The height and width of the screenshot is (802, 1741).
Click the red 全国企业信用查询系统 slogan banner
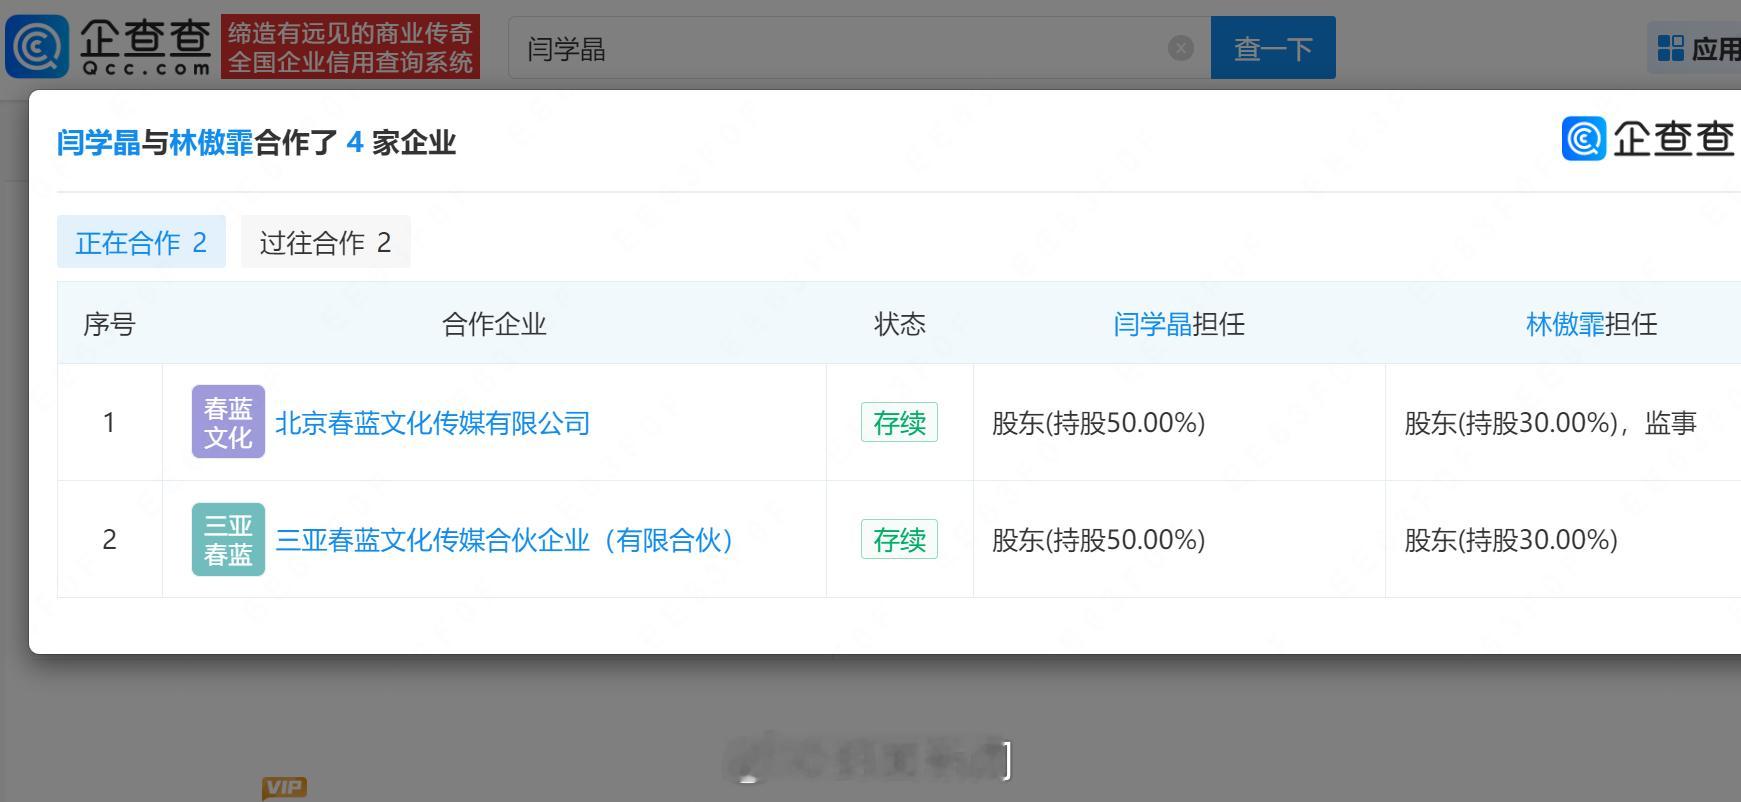pos(350,47)
